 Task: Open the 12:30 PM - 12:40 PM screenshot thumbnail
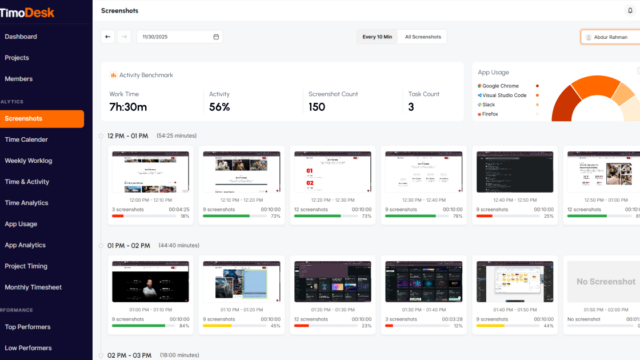click(424, 172)
